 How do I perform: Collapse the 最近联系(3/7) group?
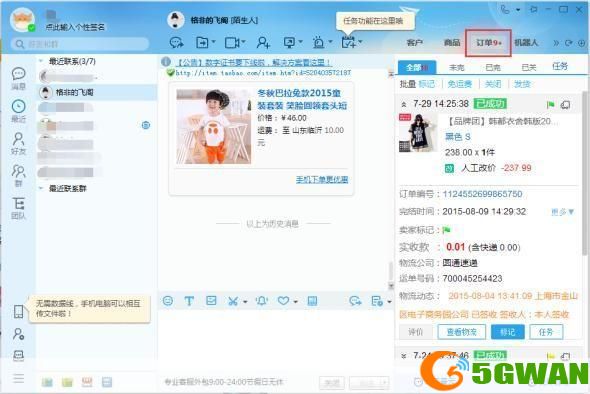point(41,61)
